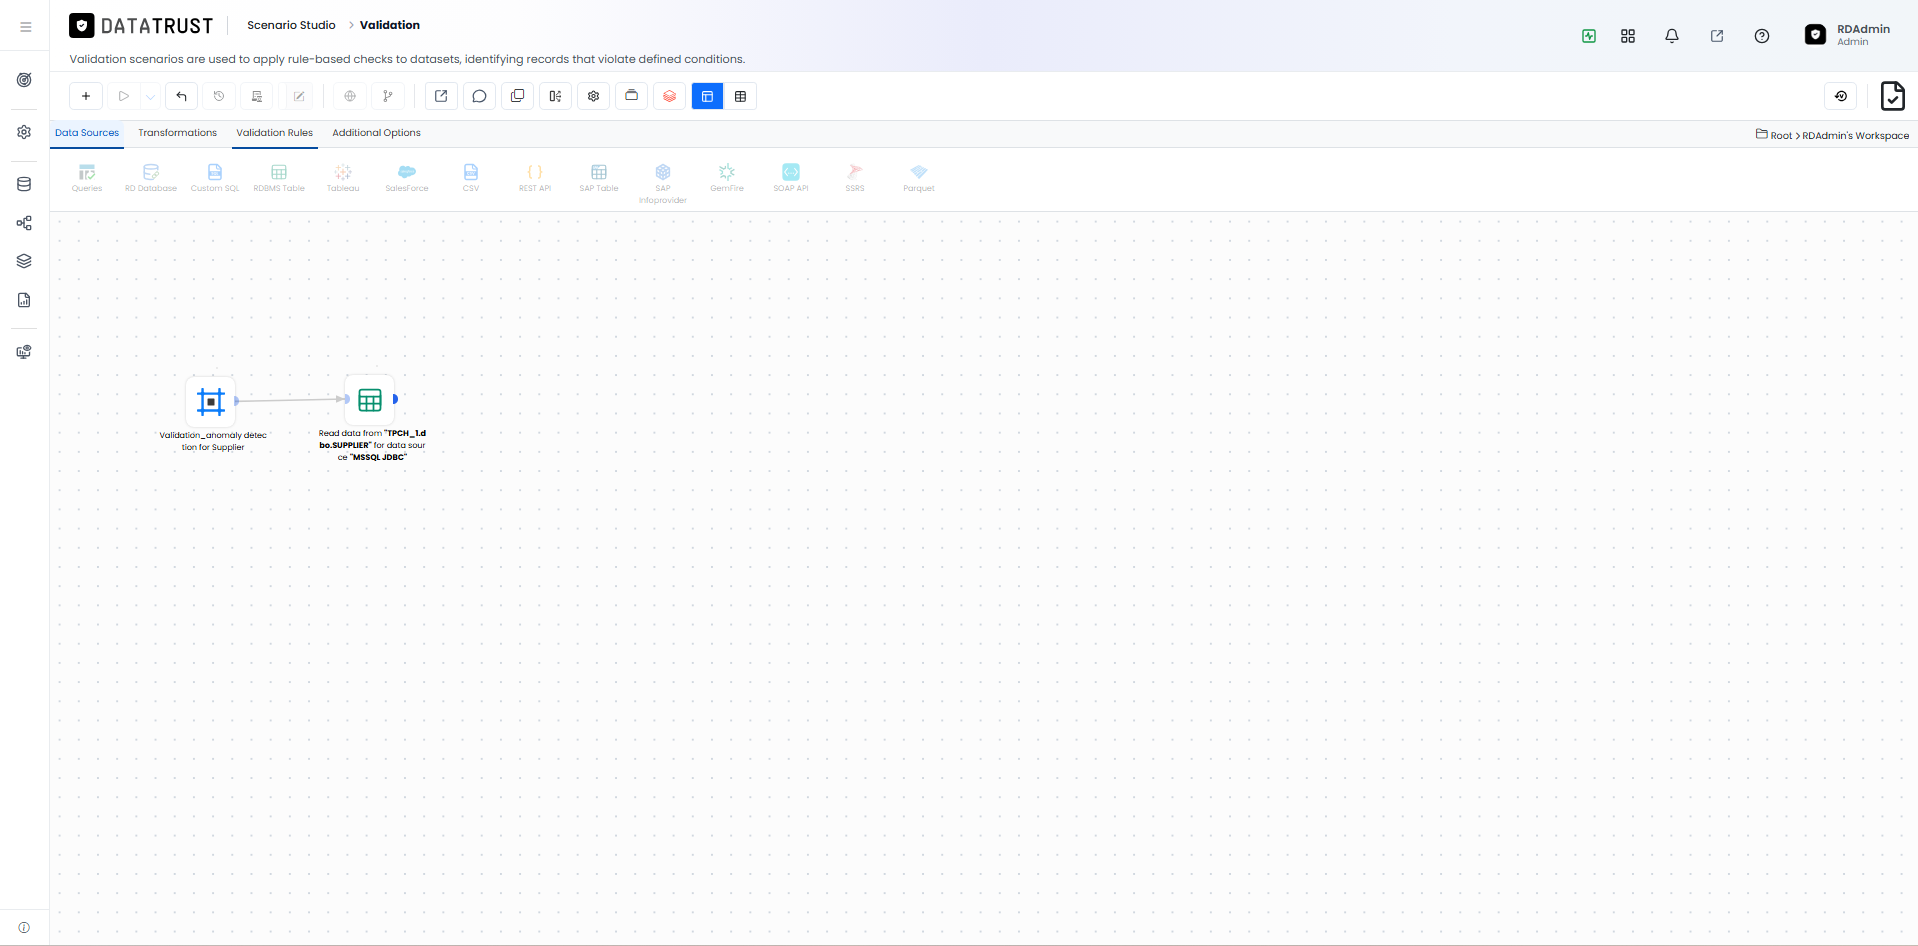Run the scenario with the play button
Screen dimensions: 1918x946
(124, 96)
